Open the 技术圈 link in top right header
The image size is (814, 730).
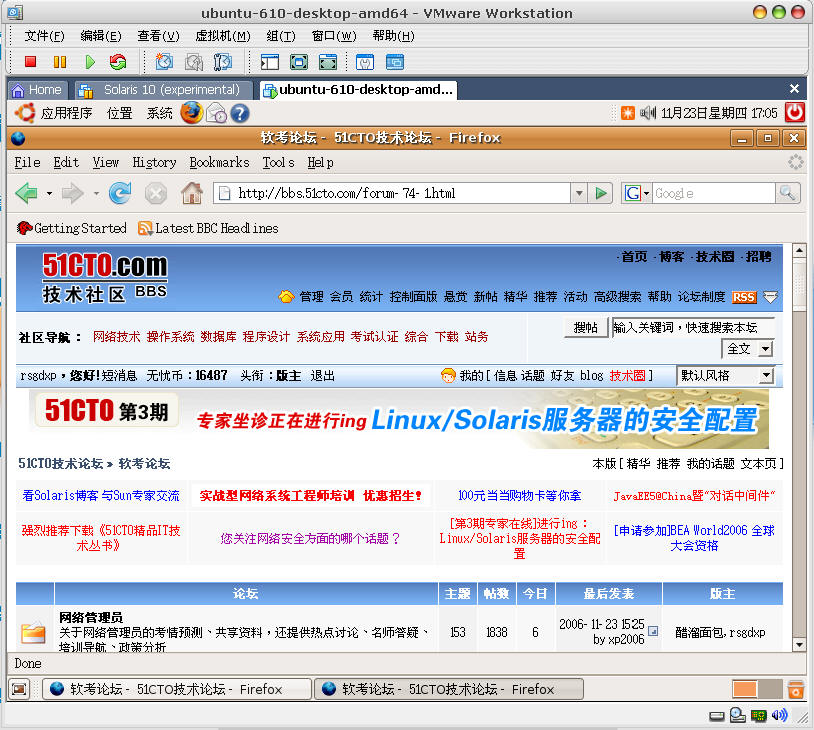tap(715, 256)
